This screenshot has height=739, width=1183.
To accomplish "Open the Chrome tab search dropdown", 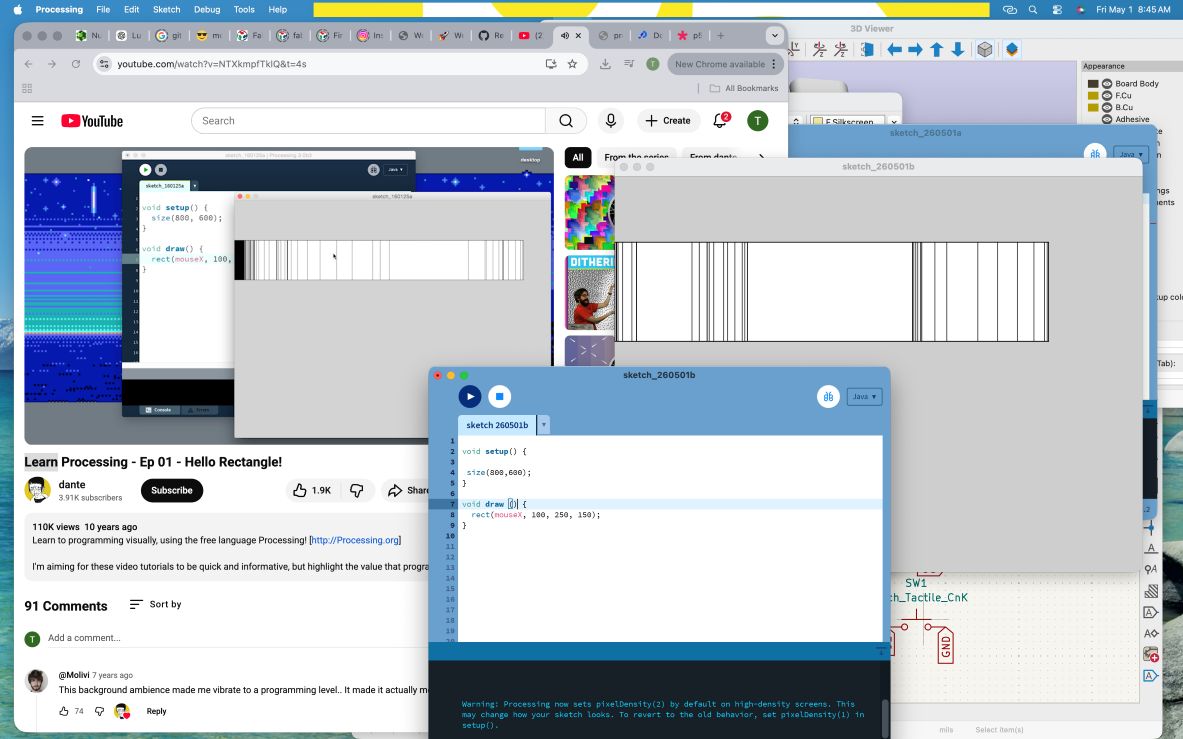I will point(774,35).
